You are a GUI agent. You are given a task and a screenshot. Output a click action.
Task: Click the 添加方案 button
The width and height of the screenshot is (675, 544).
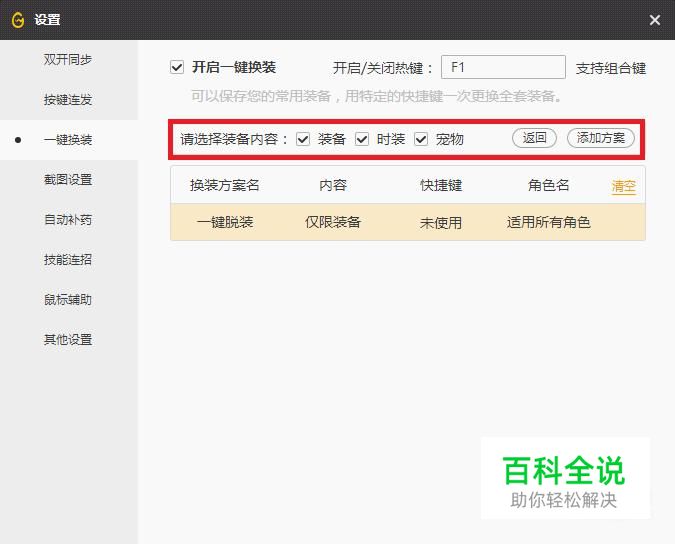point(601,138)
